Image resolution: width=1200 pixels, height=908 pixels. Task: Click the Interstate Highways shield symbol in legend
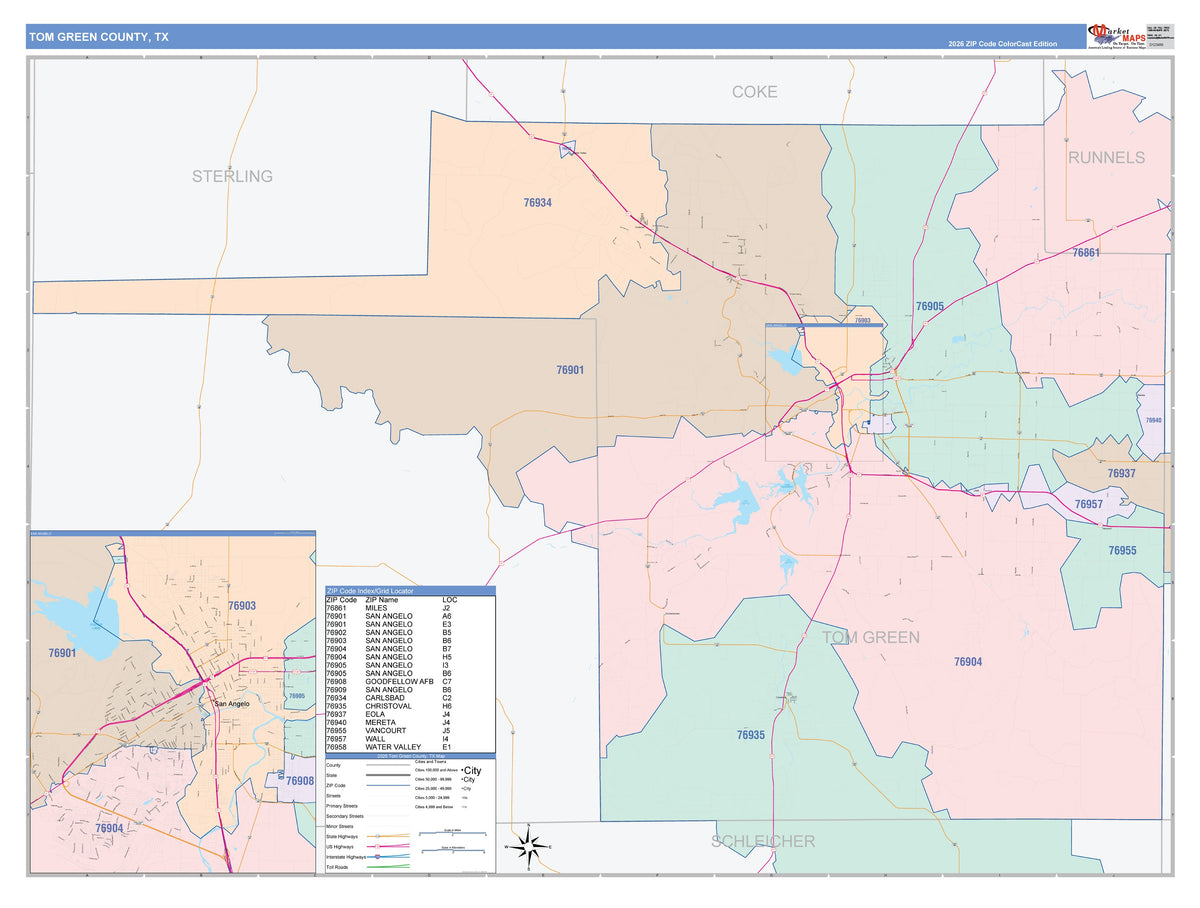[x=375, y=857]
